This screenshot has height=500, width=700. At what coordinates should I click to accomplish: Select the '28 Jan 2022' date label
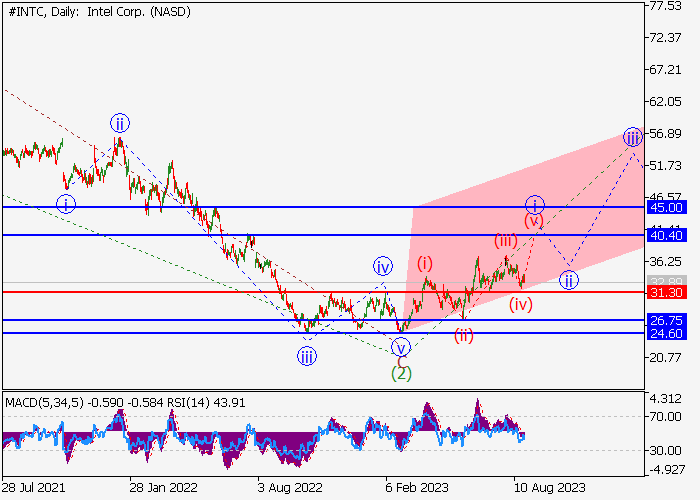pyautogui.click(x=163, y=487)
